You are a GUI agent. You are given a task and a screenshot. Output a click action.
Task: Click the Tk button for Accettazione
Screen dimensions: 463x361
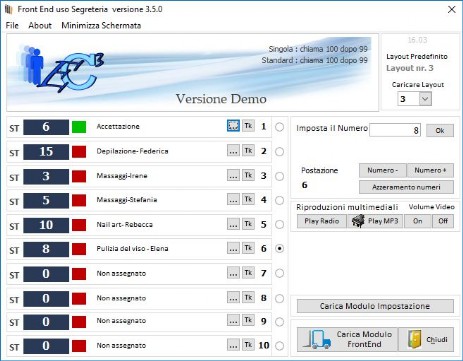click(x=248, y=126)
